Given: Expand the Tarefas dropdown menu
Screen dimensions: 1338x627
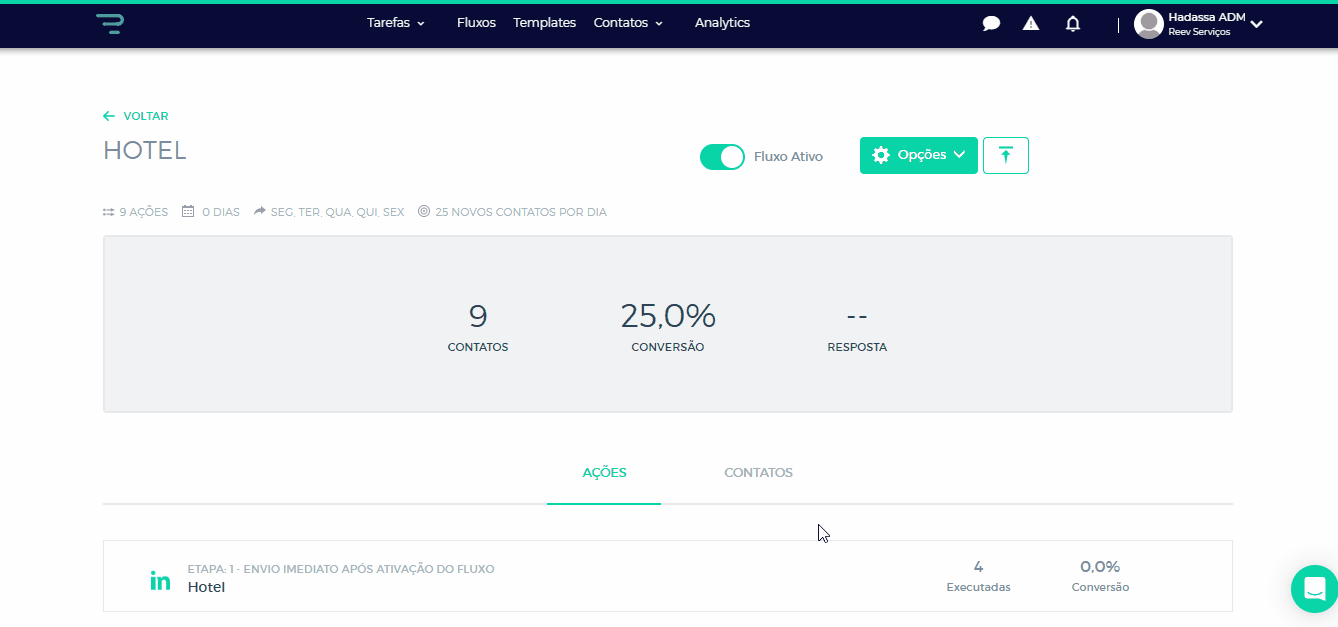Looking at the screenshot, I should click(x=396, y=23).
